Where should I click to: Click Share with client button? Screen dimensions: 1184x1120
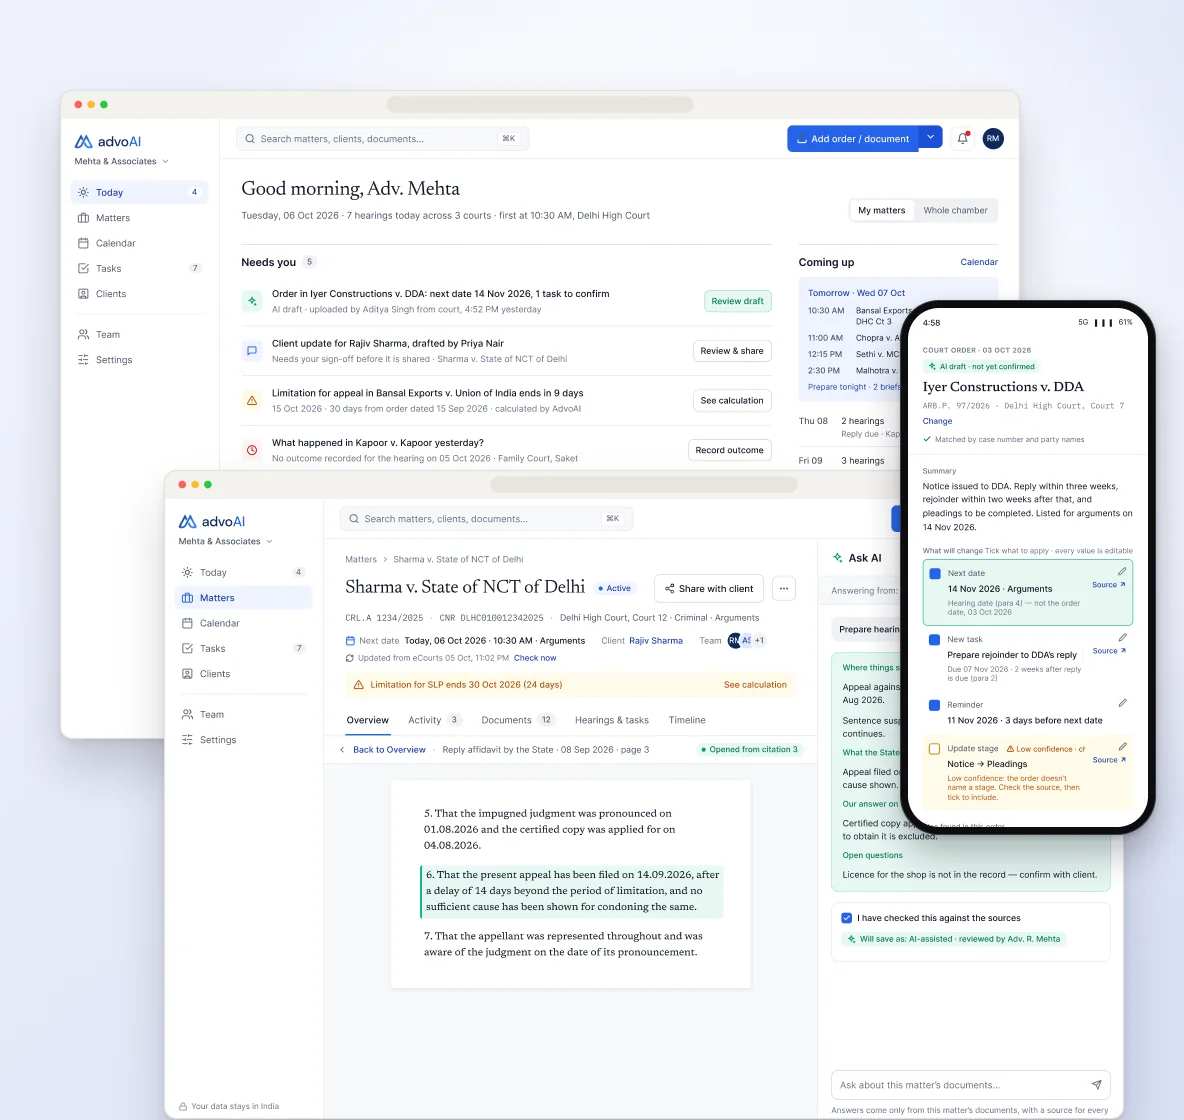[708, 588]
